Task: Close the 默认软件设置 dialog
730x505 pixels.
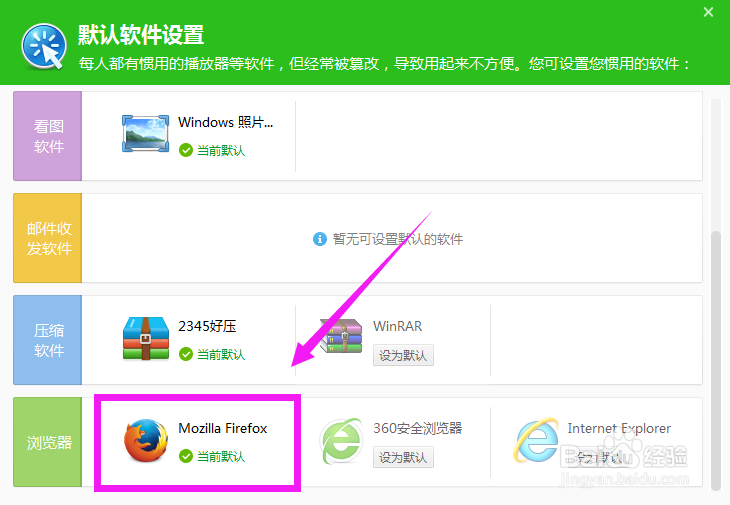Action: click(708, 12)
